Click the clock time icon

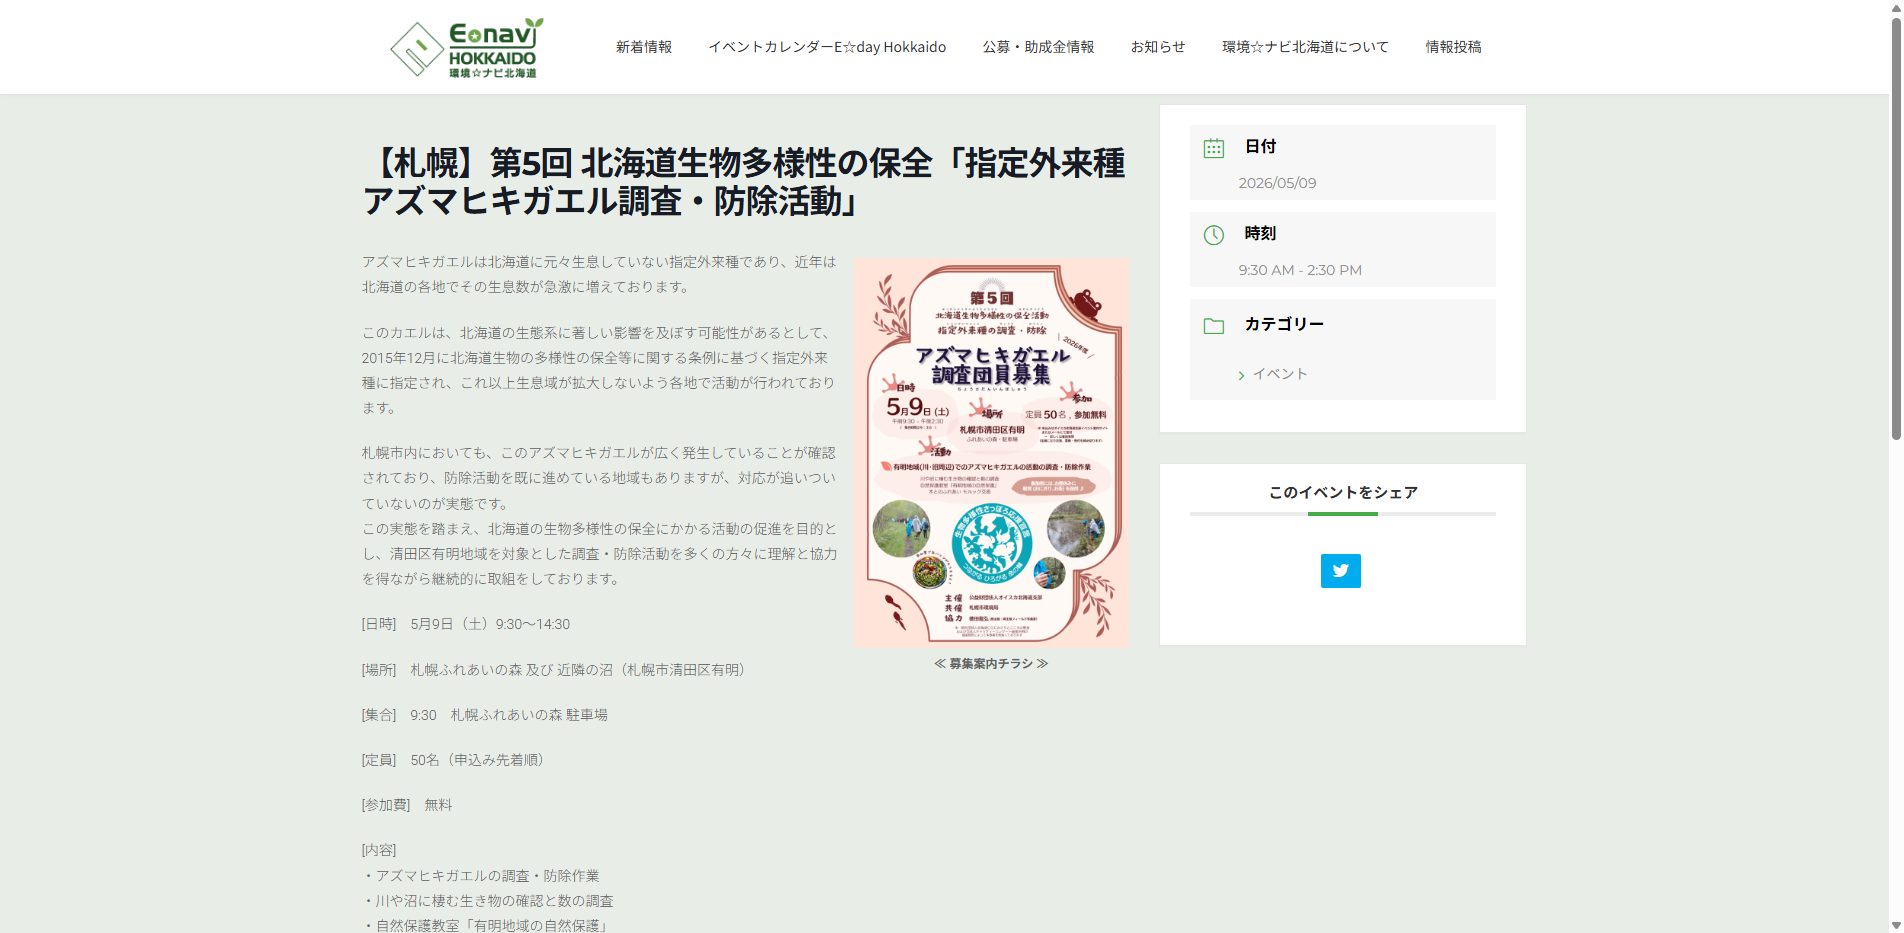(1213, 235)
